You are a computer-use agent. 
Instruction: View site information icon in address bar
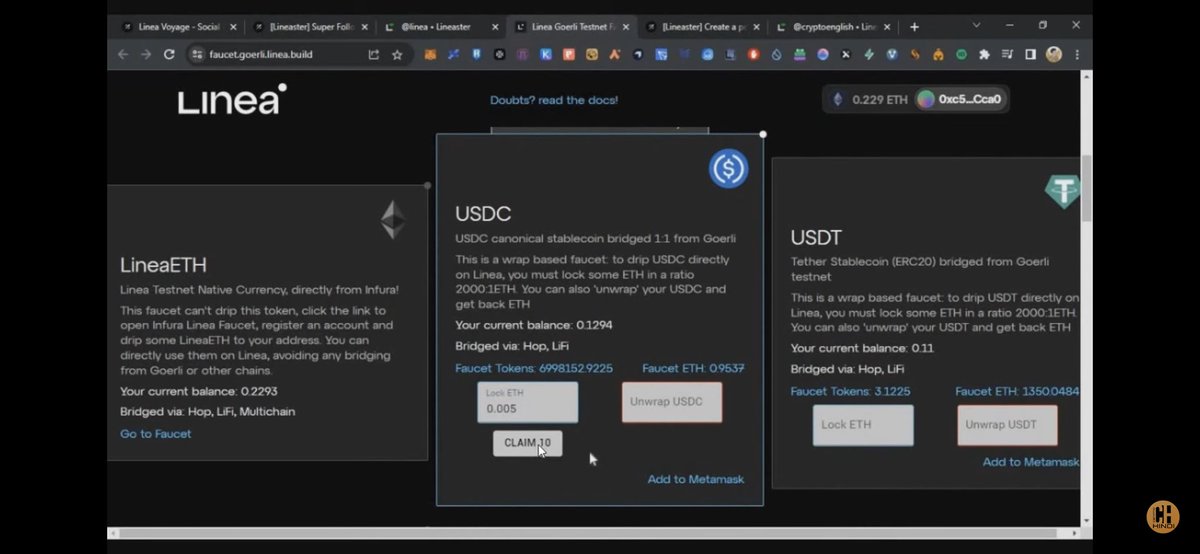point(197,55)
